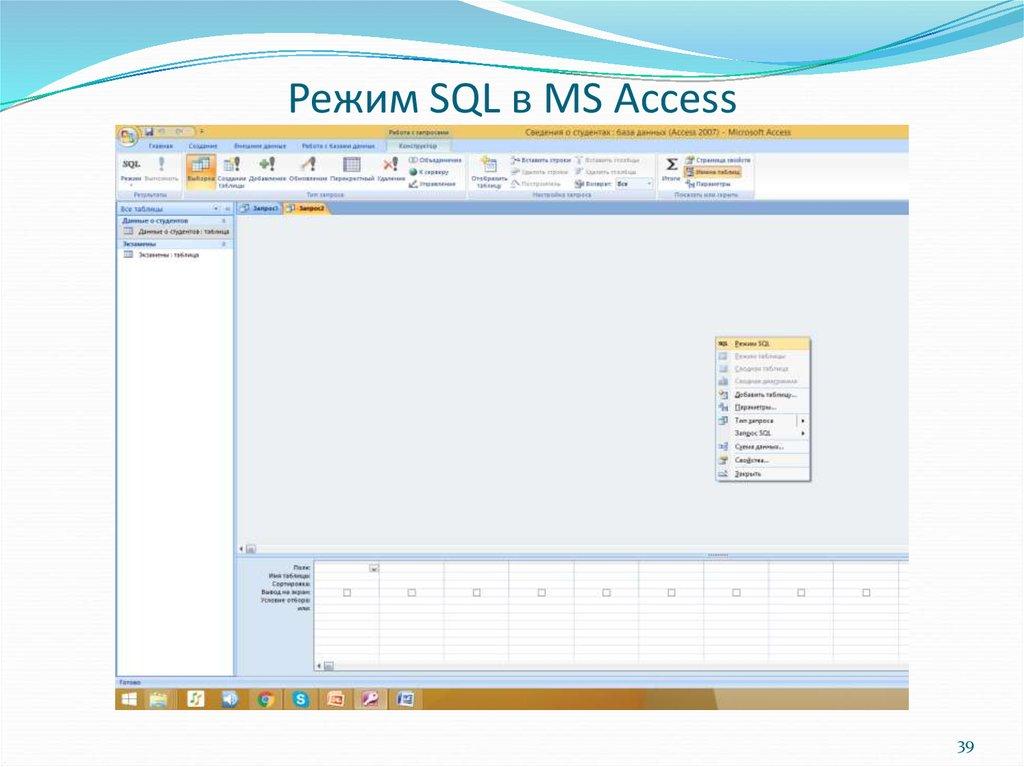Check the first Вывод на экран checkbox
The height and width of the screenshot is (767, 1024).
[347, 593]
